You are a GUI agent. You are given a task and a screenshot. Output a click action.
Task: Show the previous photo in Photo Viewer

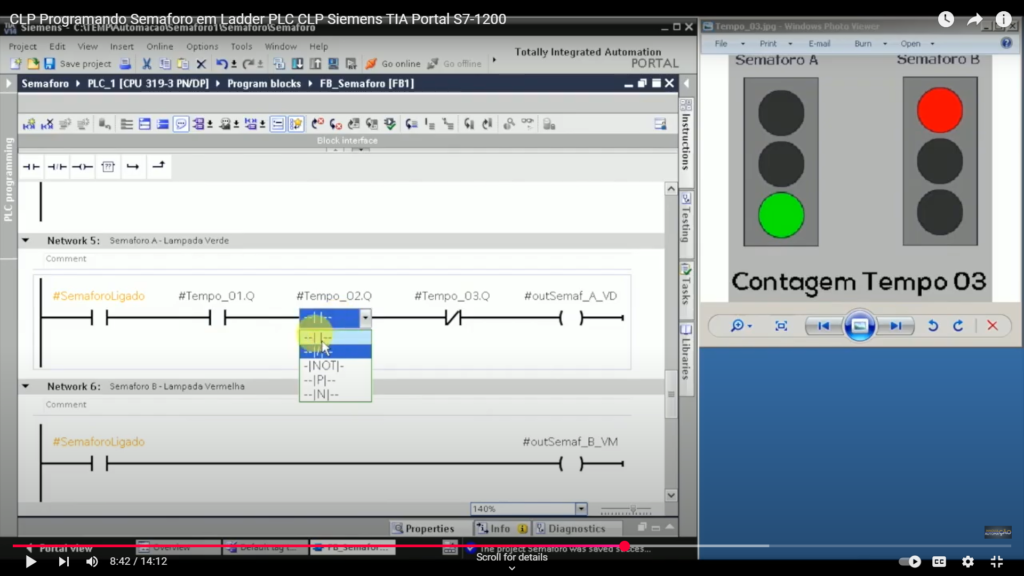[x=823, y=325]
